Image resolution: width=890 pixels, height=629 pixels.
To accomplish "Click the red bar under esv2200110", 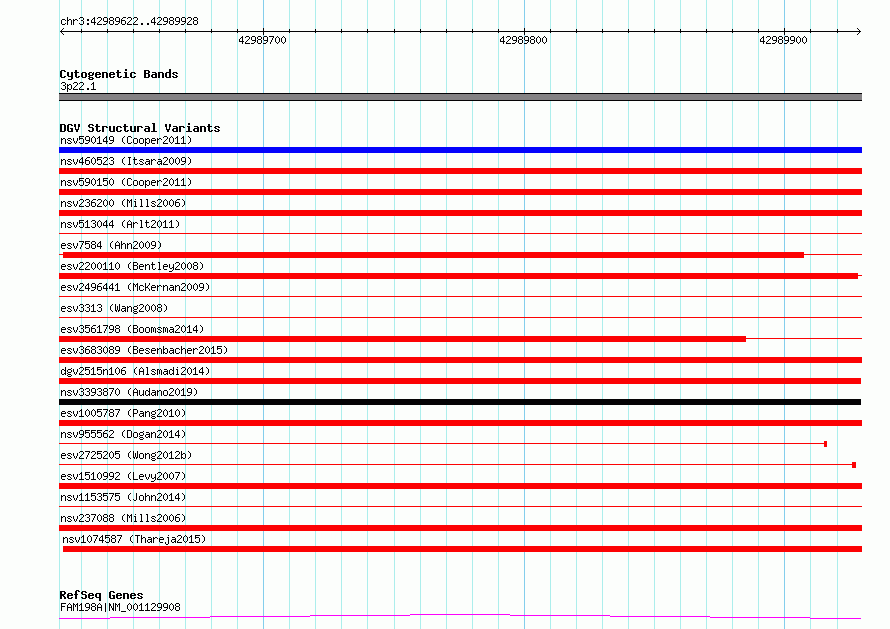I will [x=459, y=276].
